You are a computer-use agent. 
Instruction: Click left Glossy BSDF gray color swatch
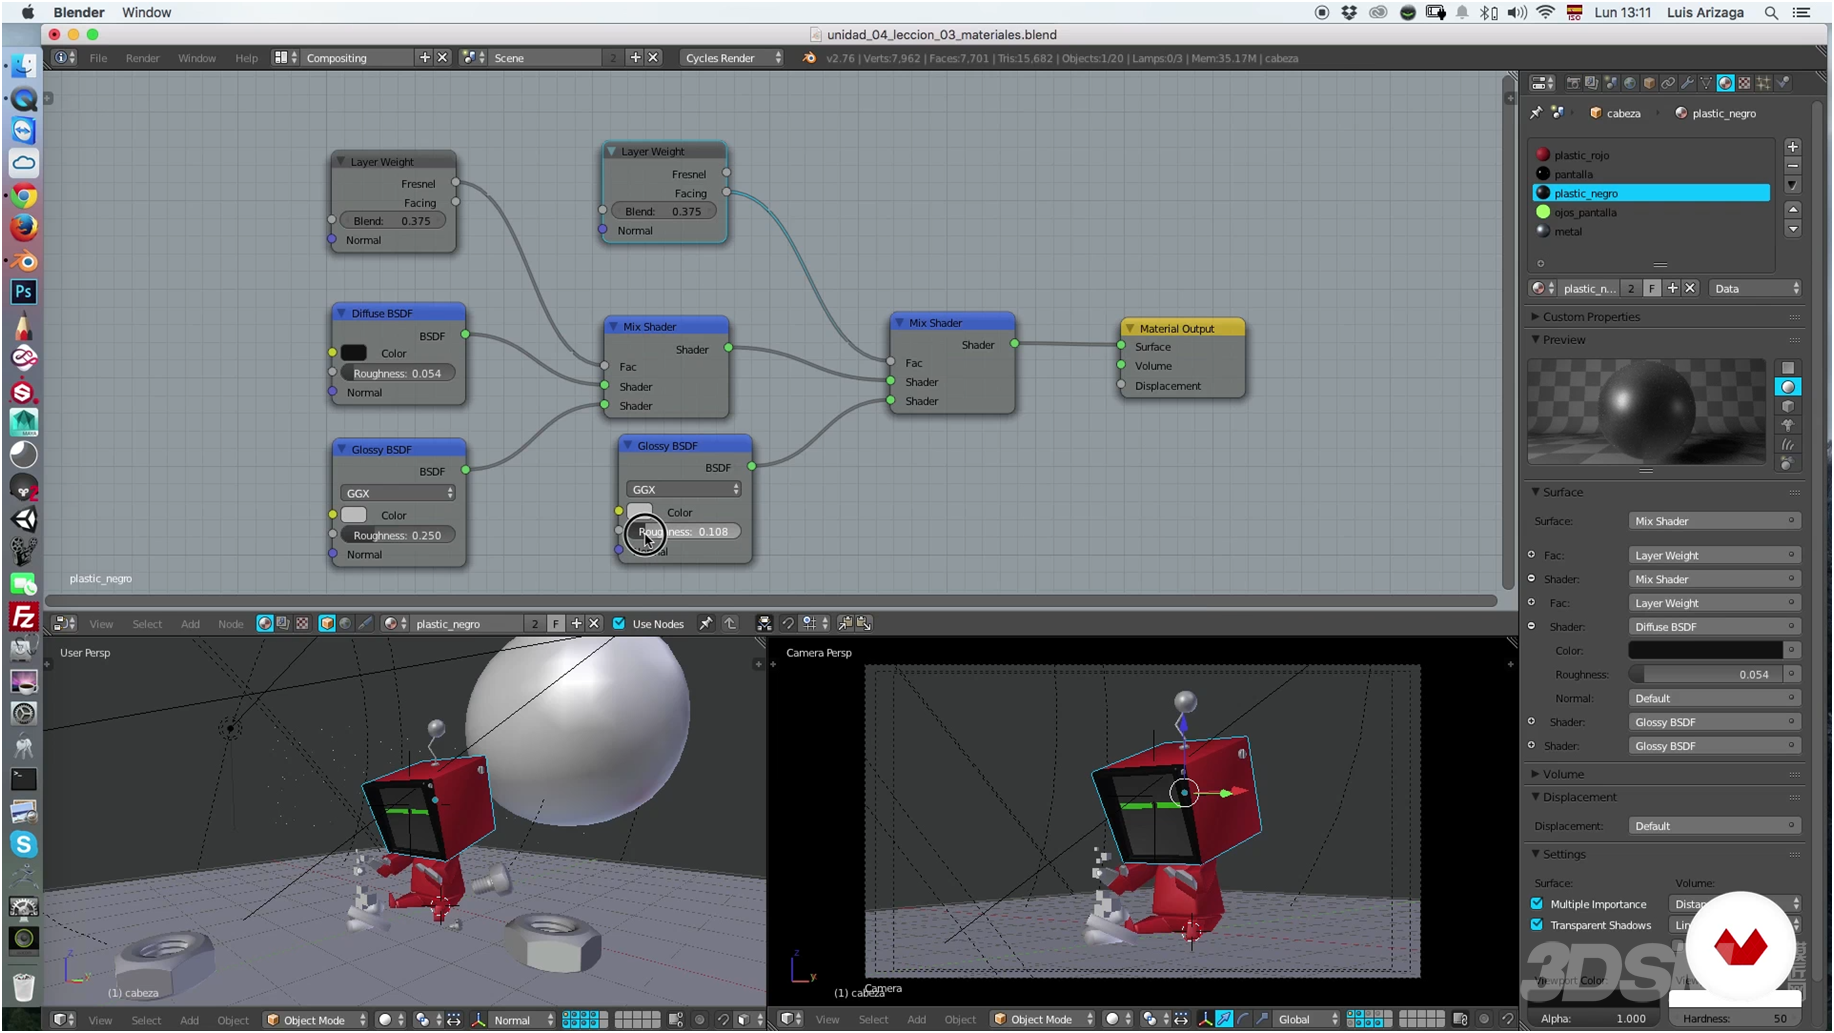354,515
